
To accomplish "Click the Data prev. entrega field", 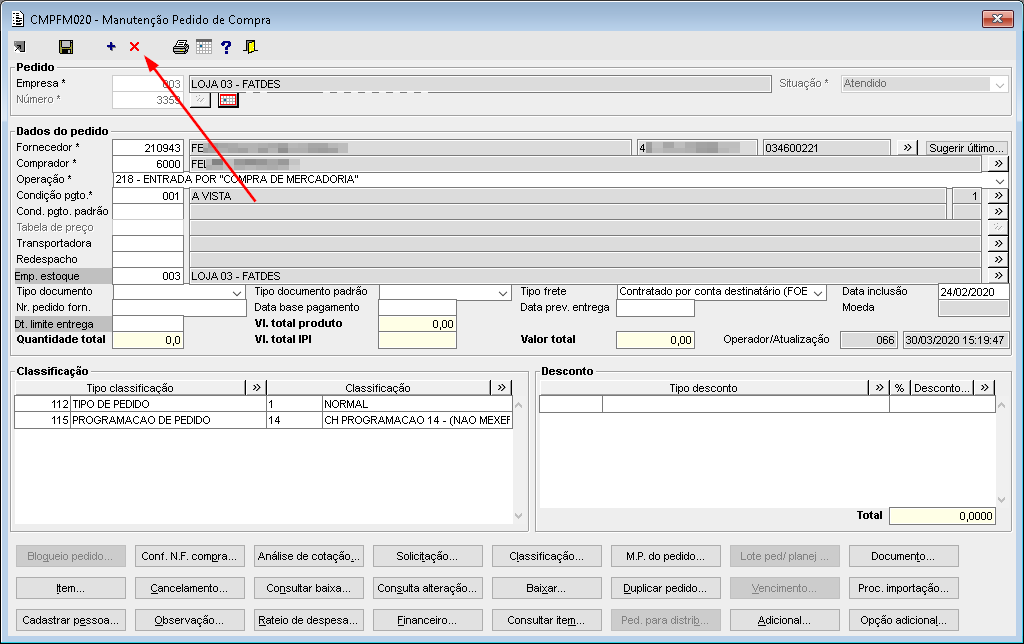I will coord(655,308).
